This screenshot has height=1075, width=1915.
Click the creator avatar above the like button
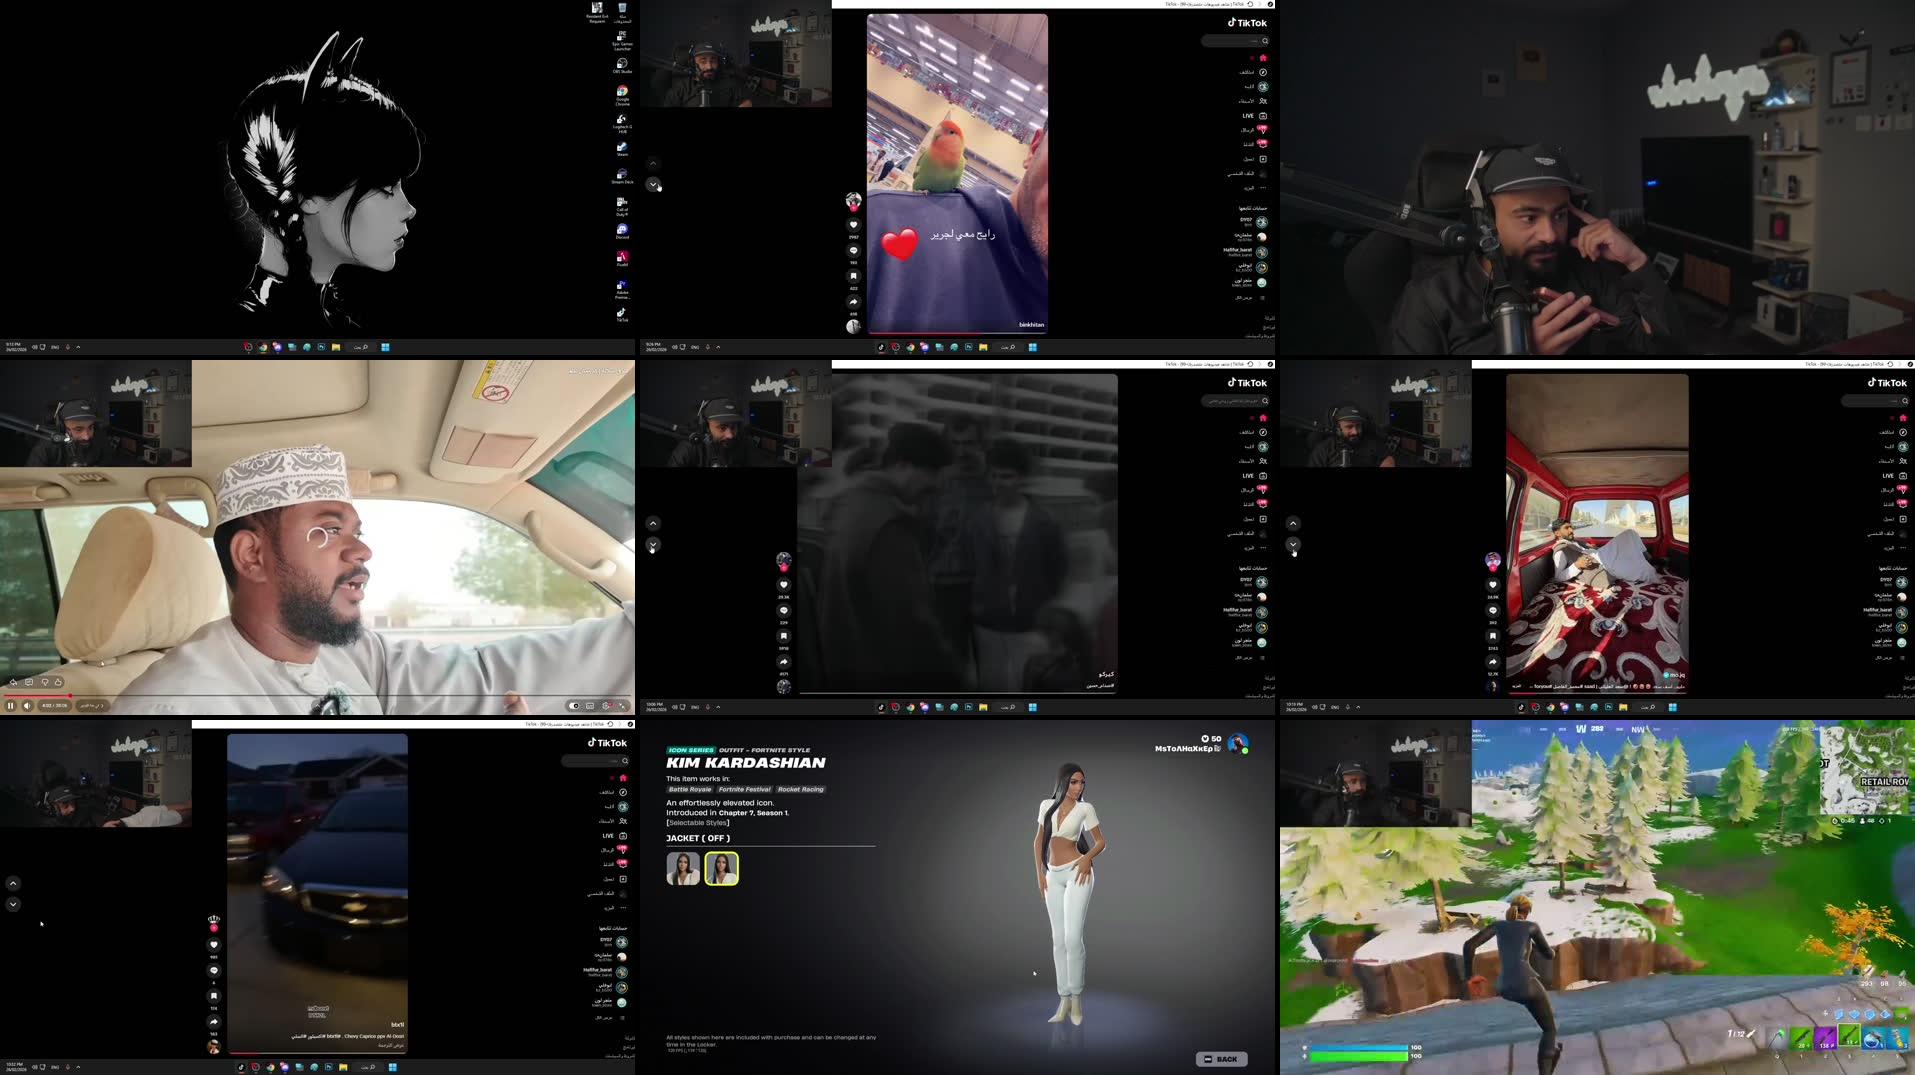[853, 199]
